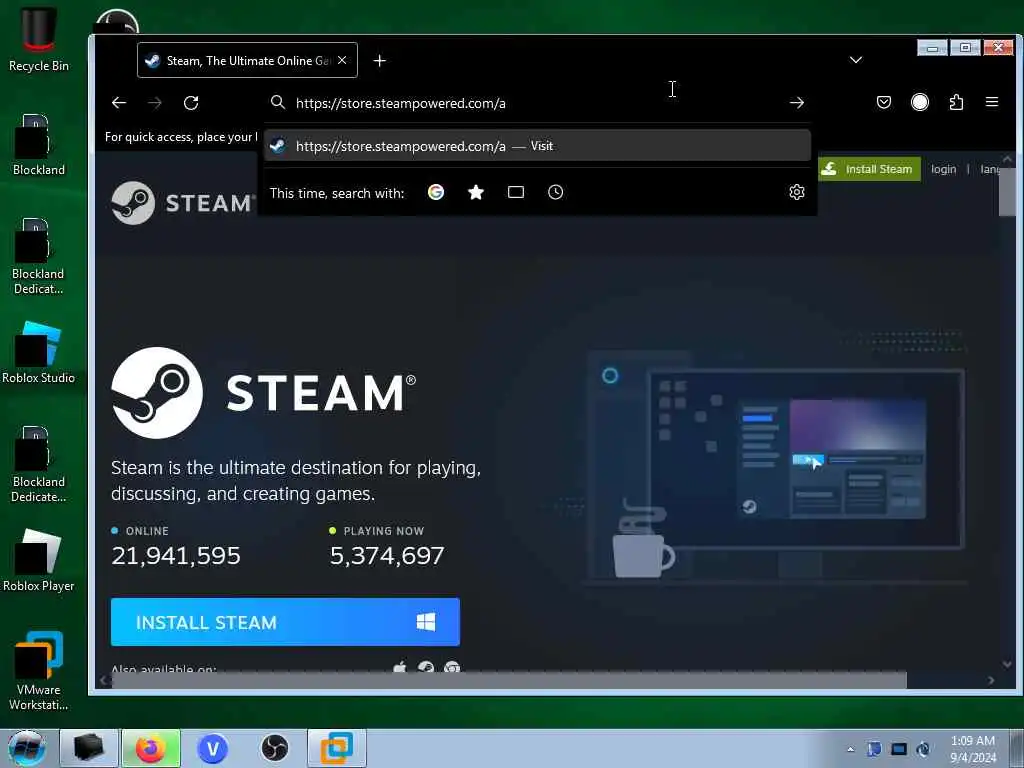Click the green Install Steam header button
This screenshot has width=1024, height=768.
[869, 169]
